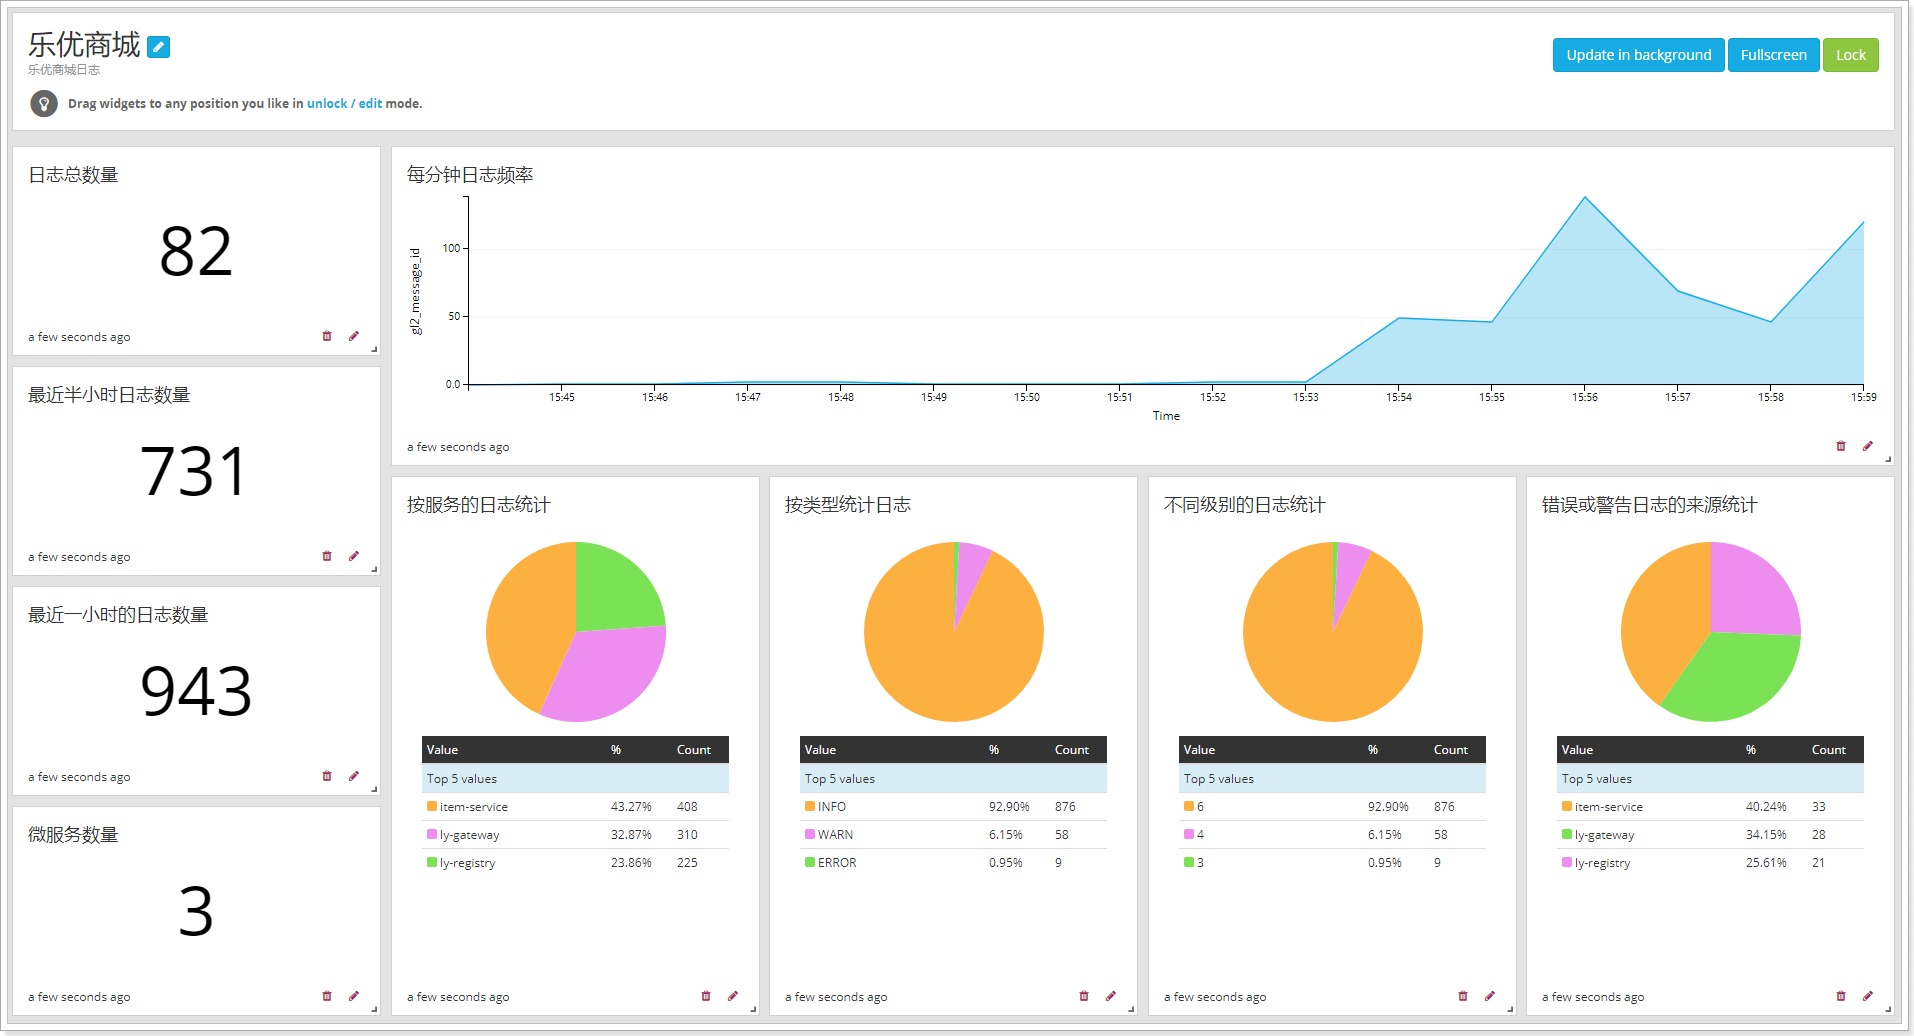Image resolution: width=1914 pixels, height=1036 pixels.
Task: Edit the 每分钟日志频率 chart widget
Action: tap(1868, 446)
